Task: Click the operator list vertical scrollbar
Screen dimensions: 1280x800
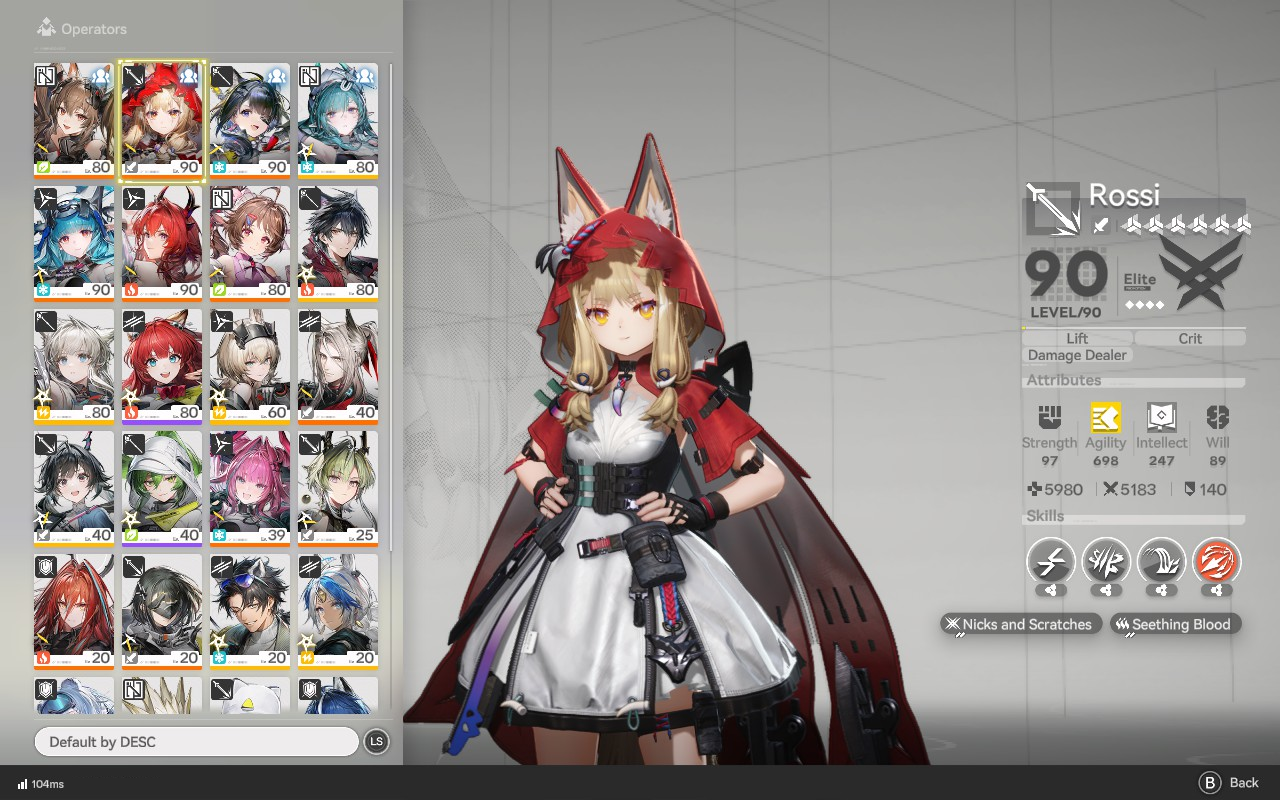Action: 390,305
